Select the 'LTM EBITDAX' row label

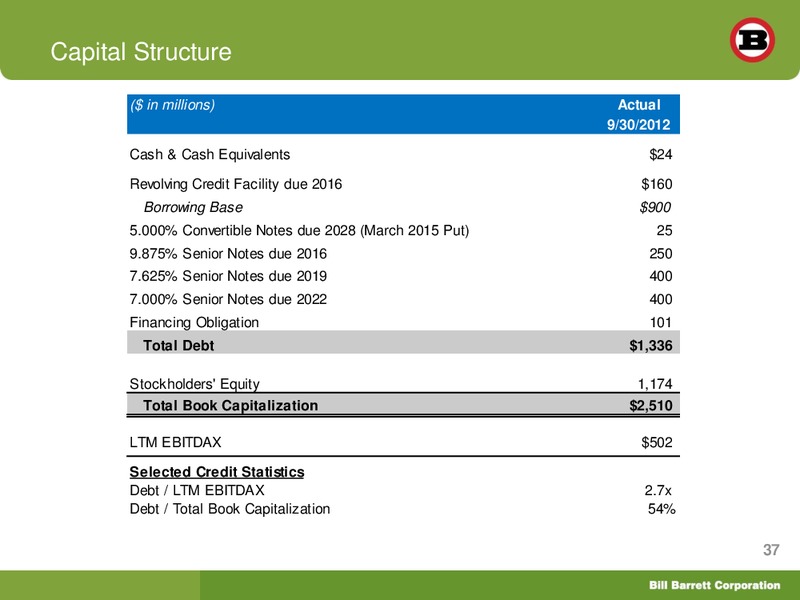[176, 442]
